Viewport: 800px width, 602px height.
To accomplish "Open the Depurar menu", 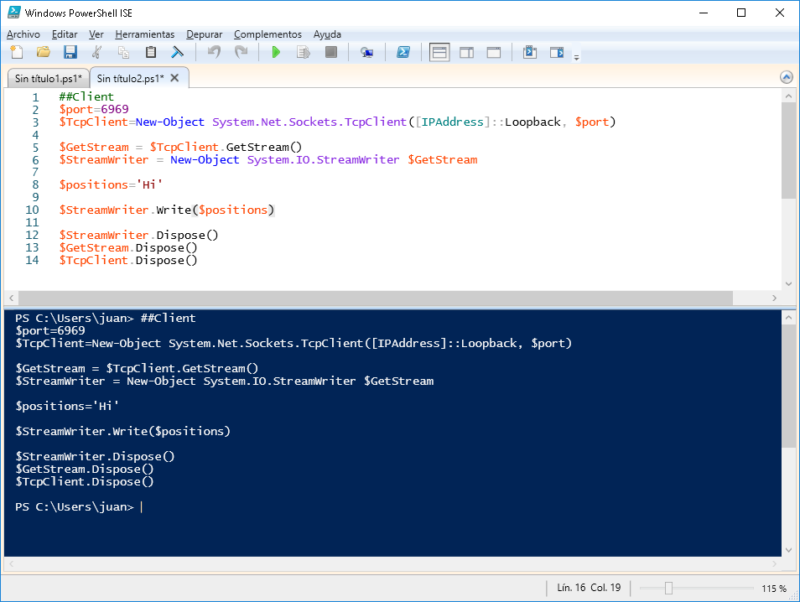I will click(x=203, y=33).
